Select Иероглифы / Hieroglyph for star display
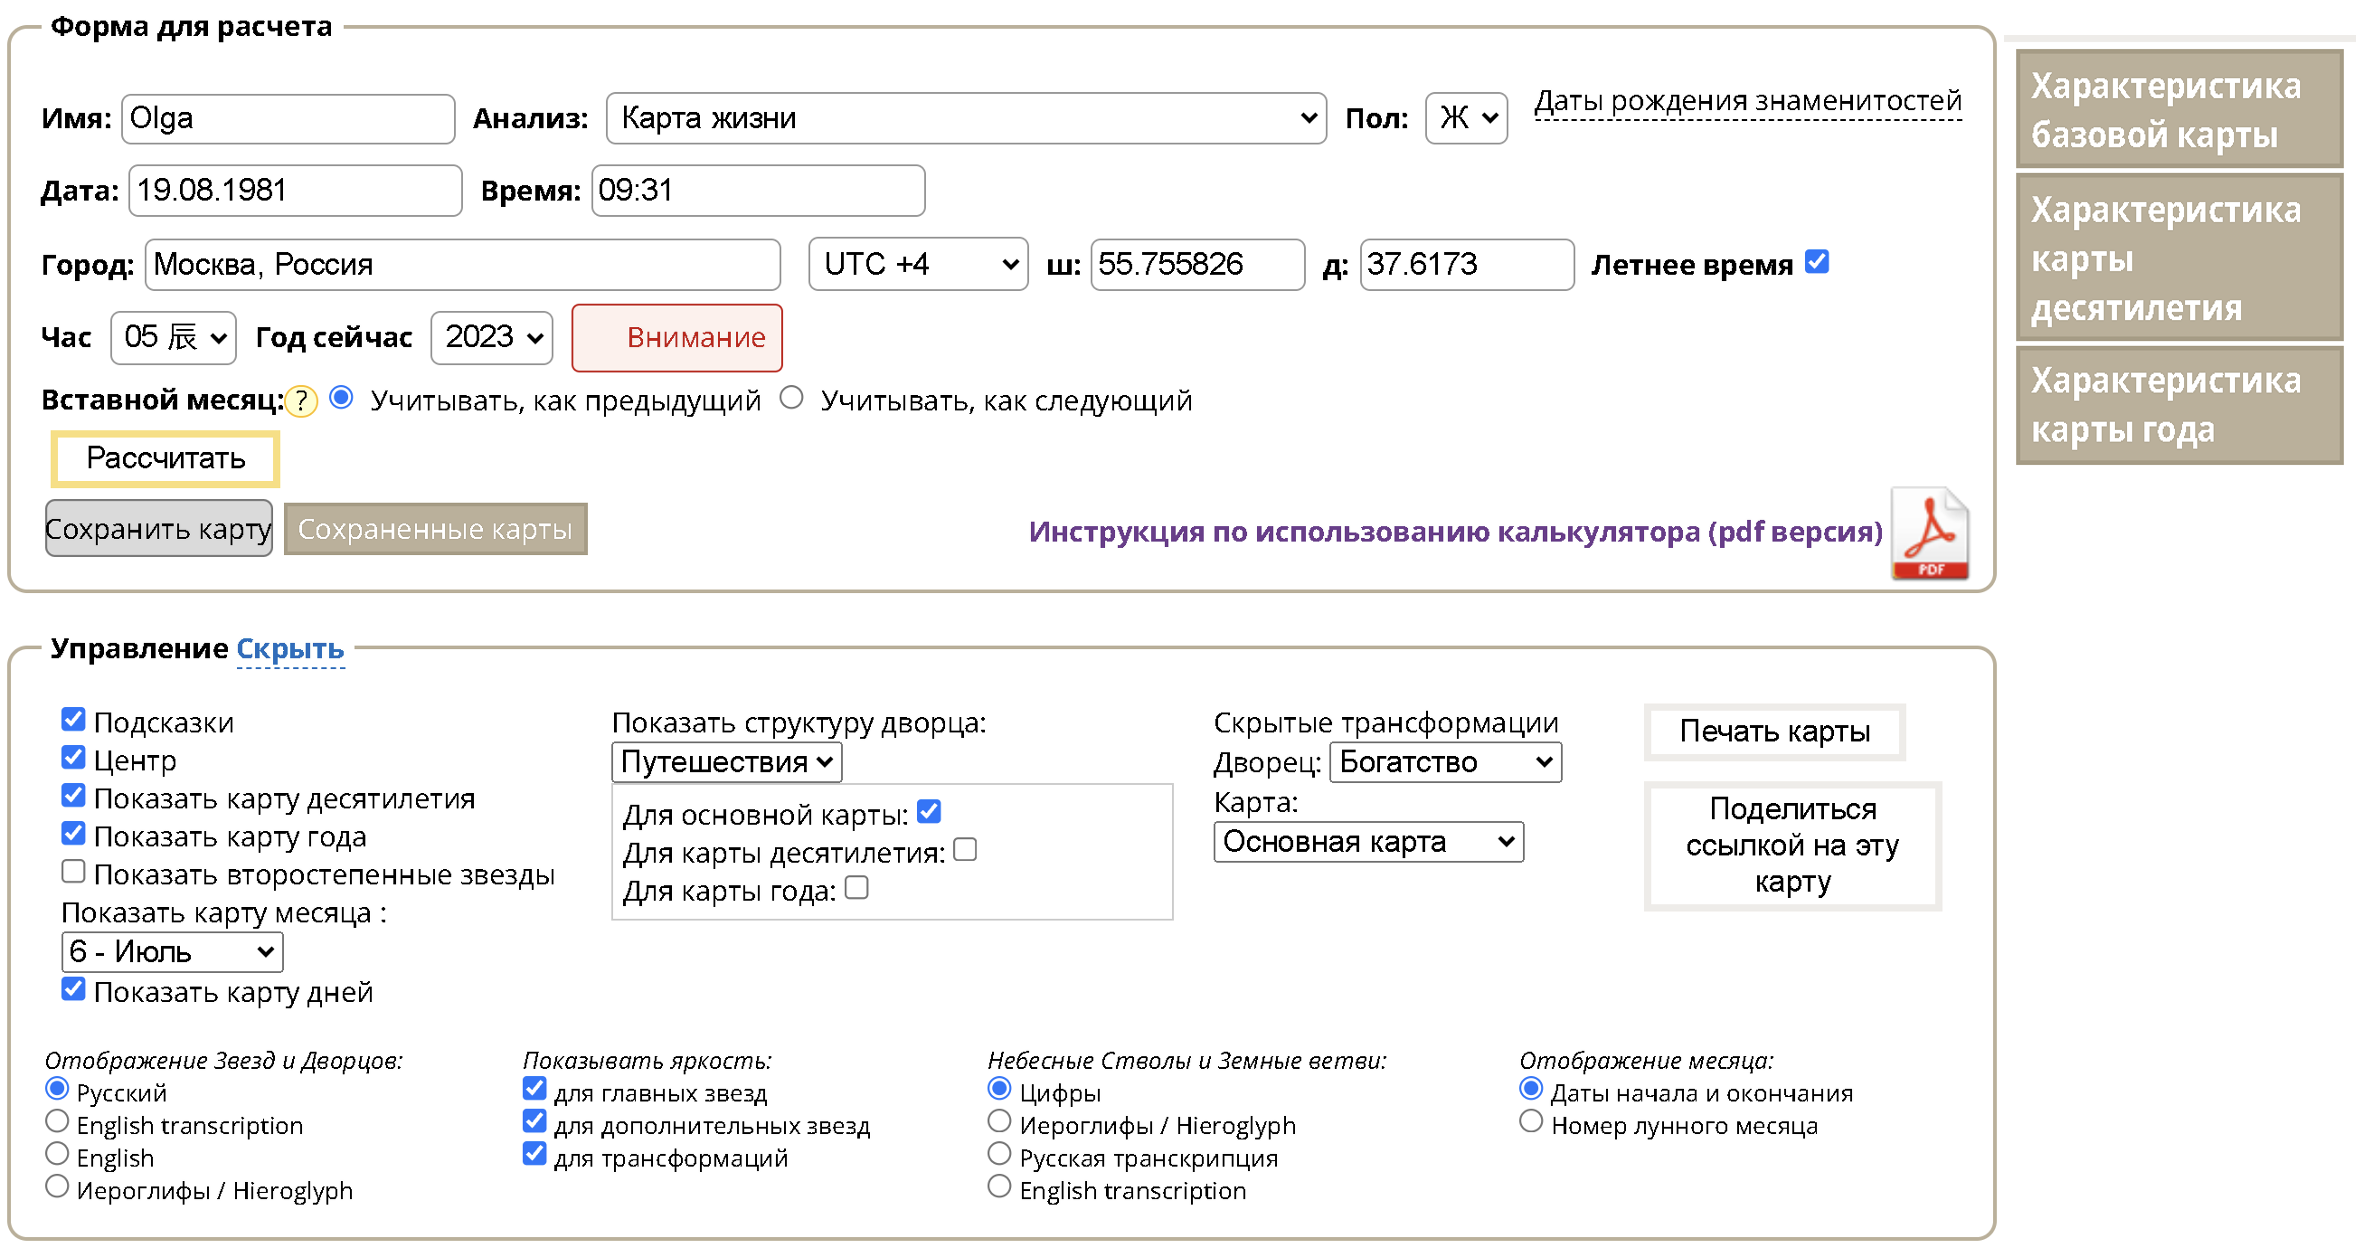This screenshot has width=2356, height=1246. [57, 1187]
